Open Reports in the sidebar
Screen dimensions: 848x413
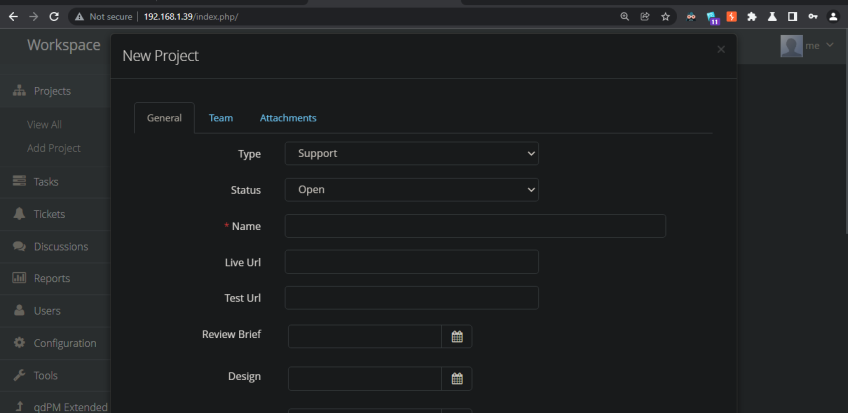tap(55, 278)
